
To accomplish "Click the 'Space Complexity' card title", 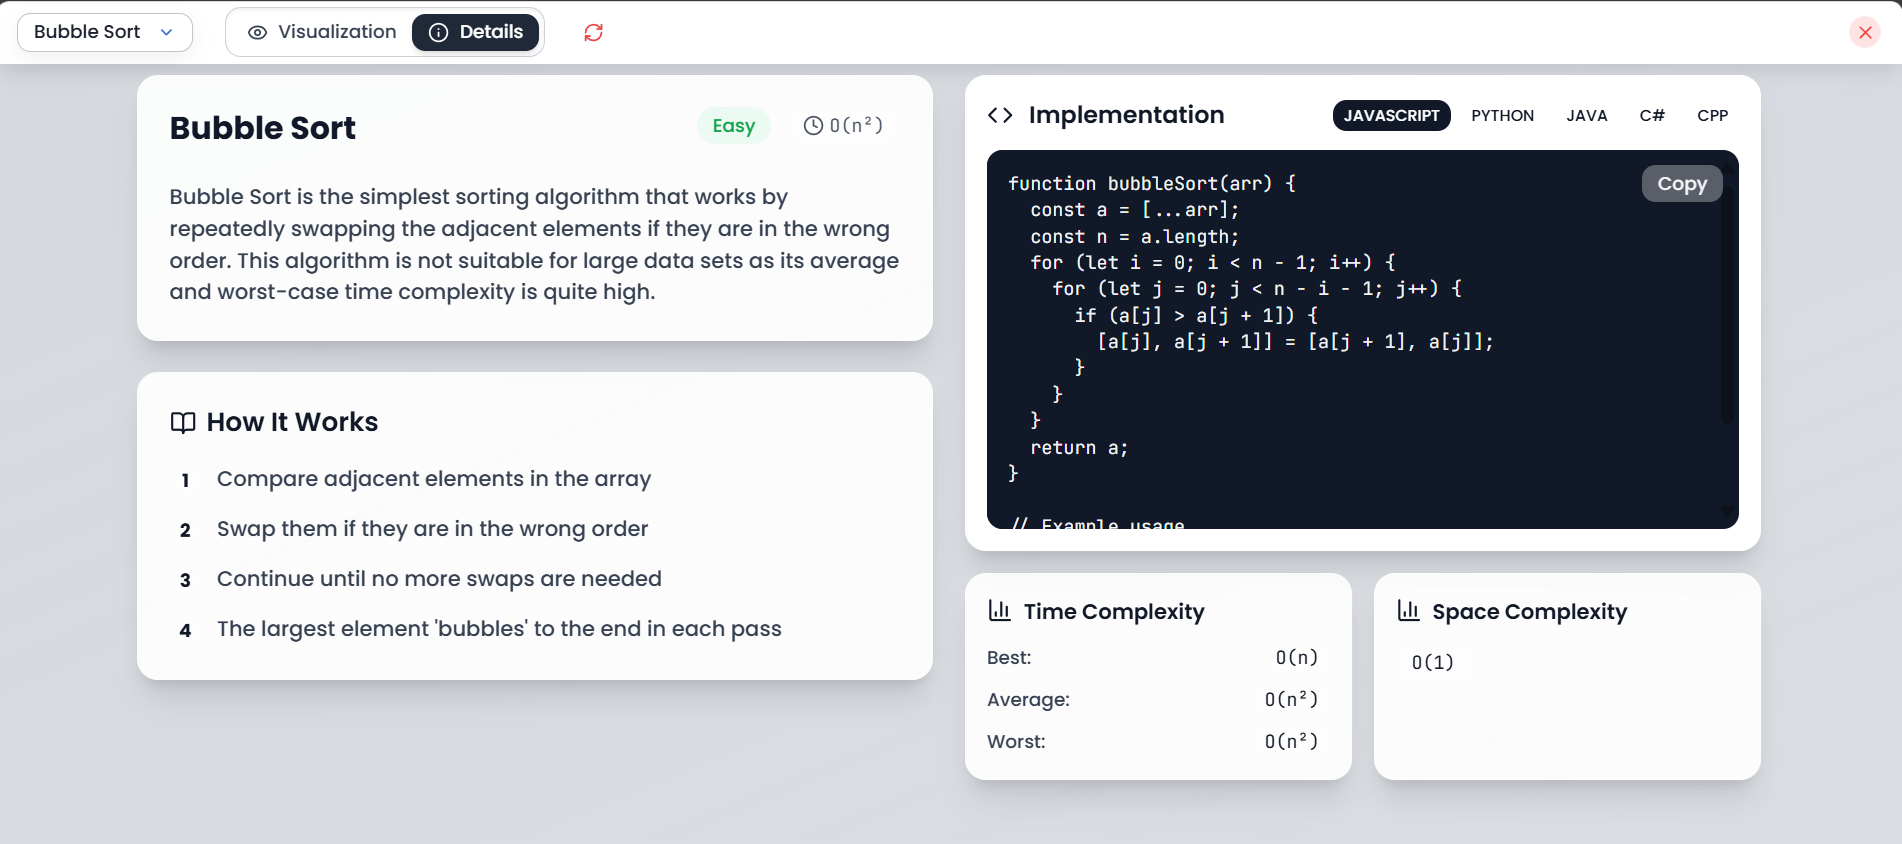I will tap(1529, 611).
